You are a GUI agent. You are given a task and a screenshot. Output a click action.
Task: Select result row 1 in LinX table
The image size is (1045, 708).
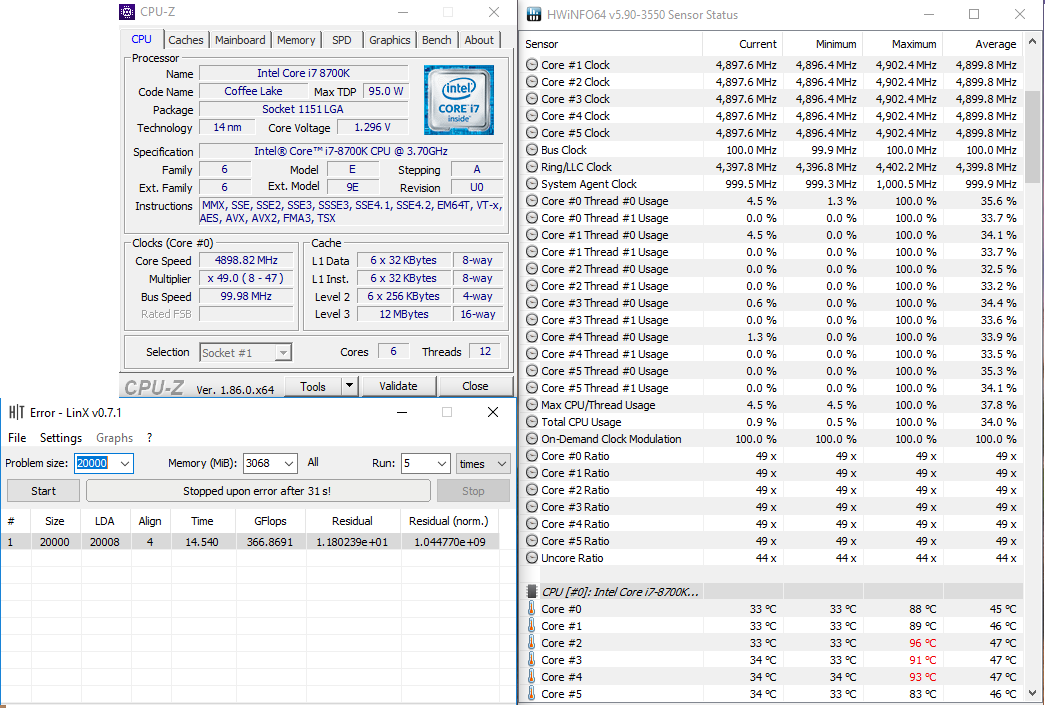tap(250, 542)
